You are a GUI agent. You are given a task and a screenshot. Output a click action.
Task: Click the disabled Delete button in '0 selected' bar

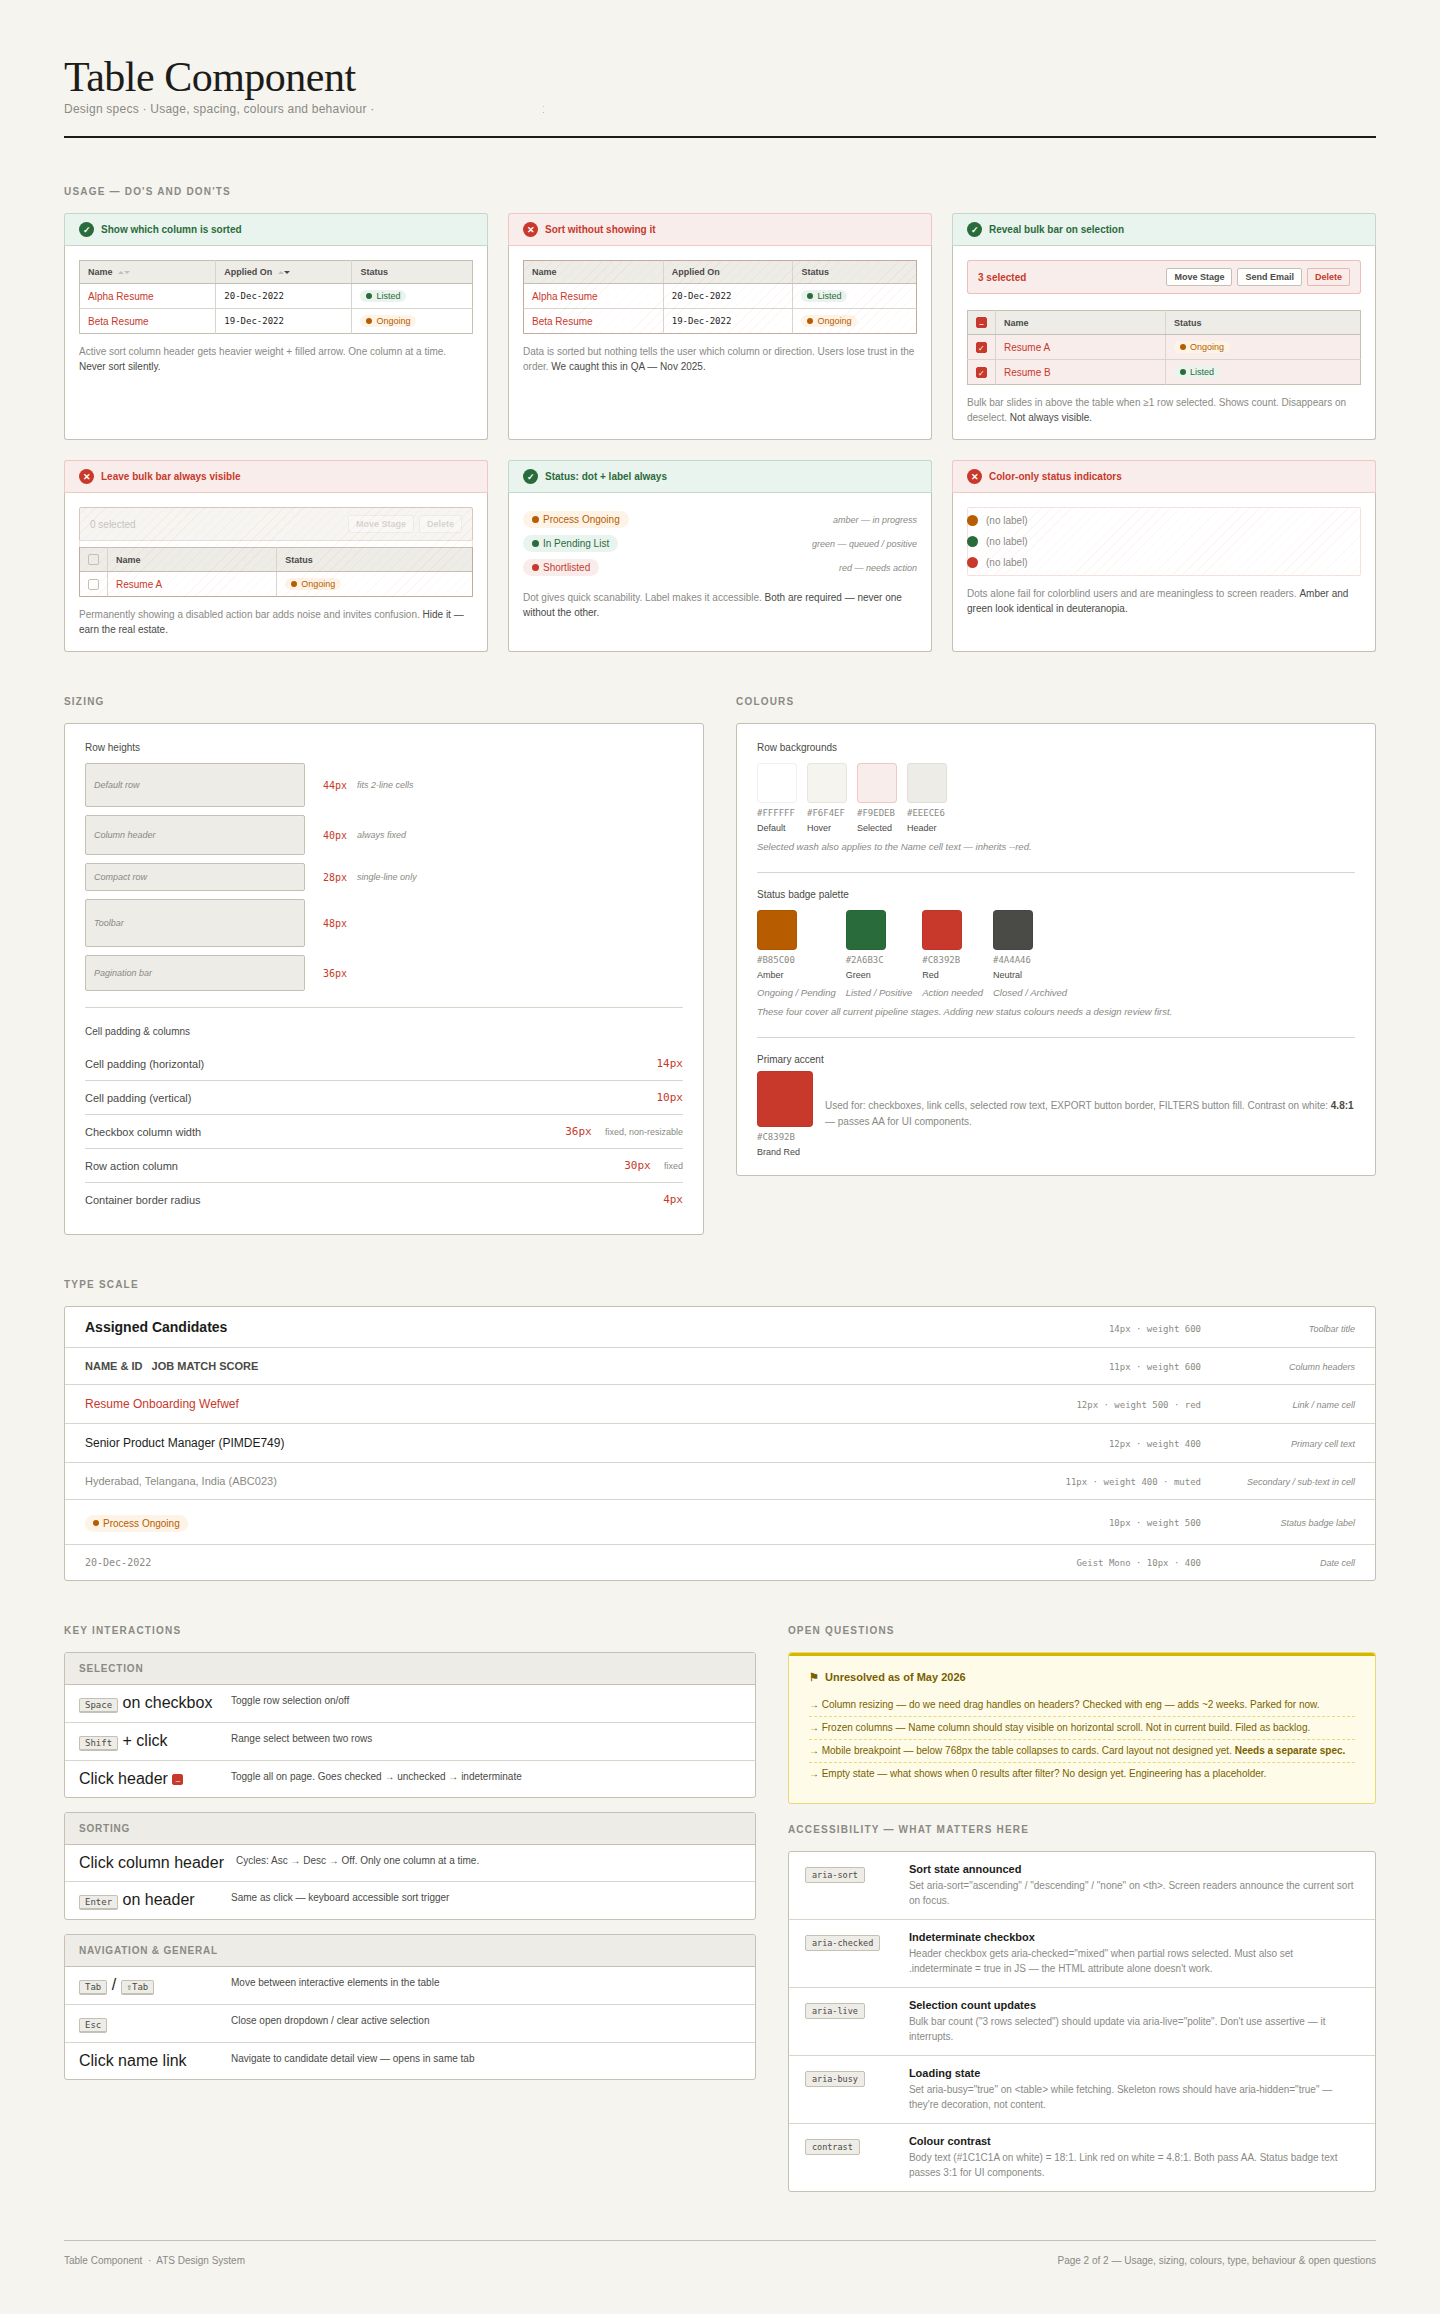[440, 524]
